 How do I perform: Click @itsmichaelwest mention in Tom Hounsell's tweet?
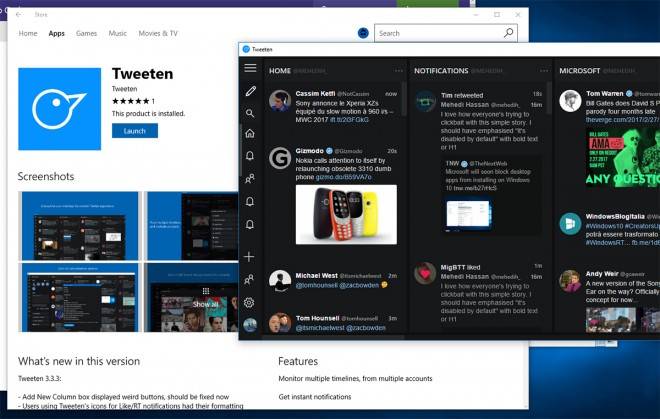(x=320, y=328)
